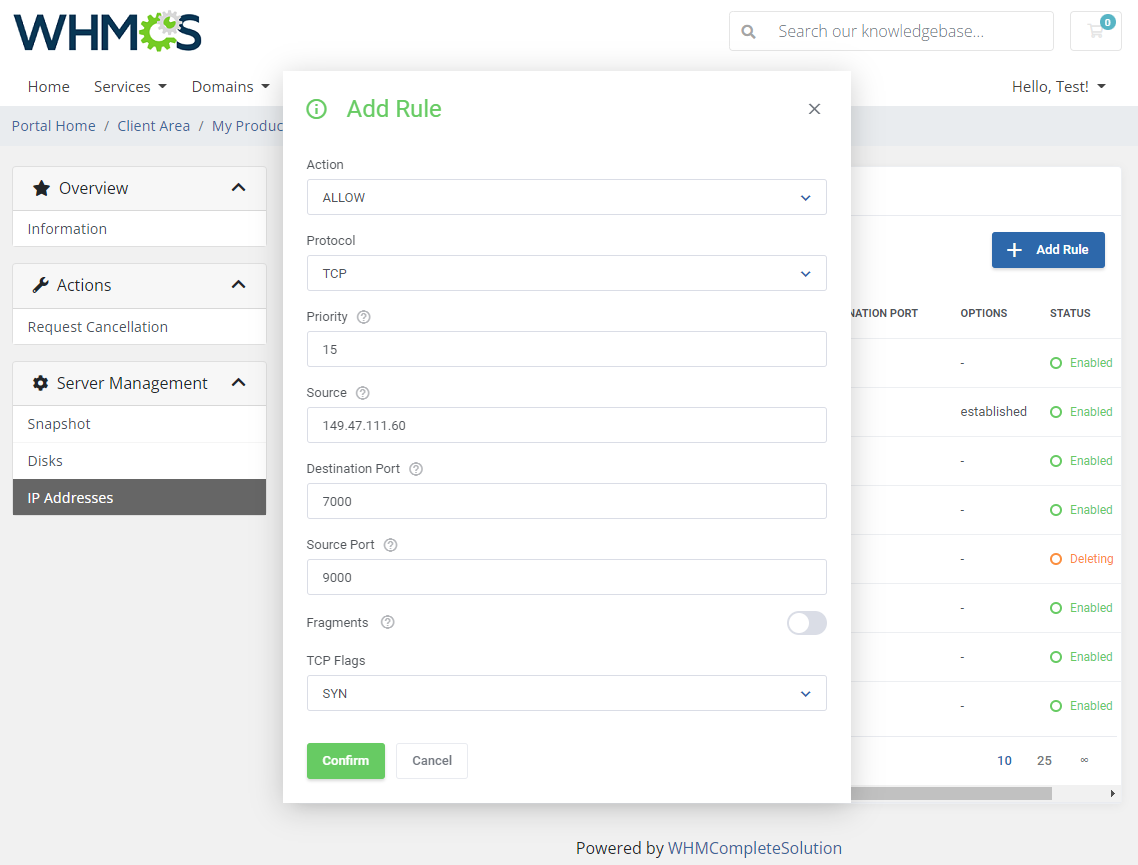
Task: Enable the Fragments toggle
Action: pos(807,622)
